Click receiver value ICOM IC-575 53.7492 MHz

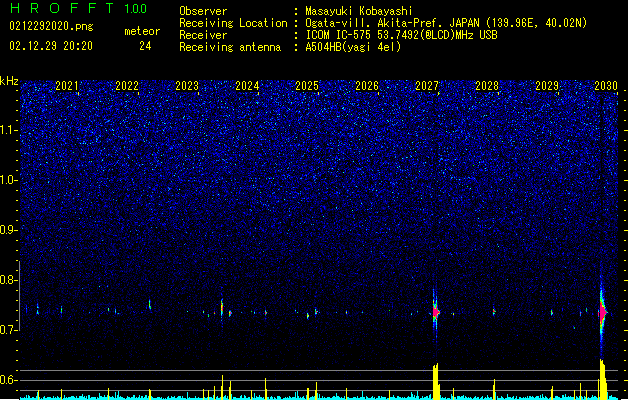click(401, 35)
